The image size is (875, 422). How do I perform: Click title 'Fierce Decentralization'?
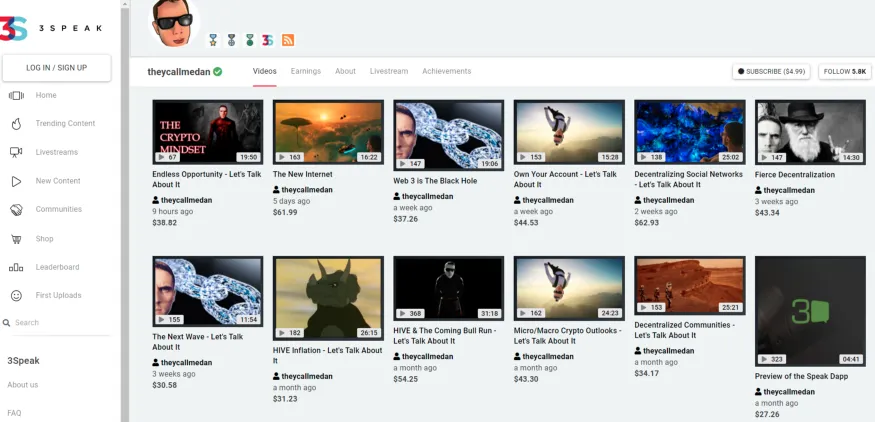(x=795, y=175)
